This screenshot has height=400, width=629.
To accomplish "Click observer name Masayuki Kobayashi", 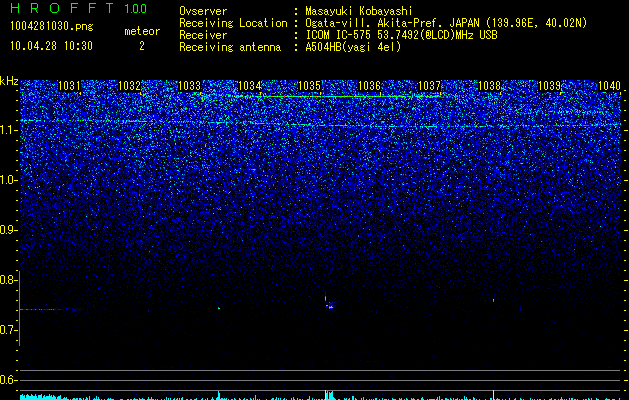I will pos(359,11).
